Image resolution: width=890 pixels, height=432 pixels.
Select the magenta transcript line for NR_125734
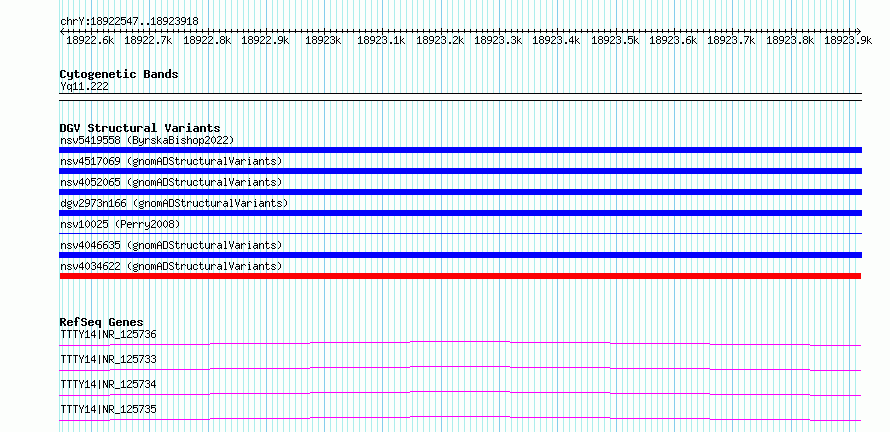click(460, 393)
